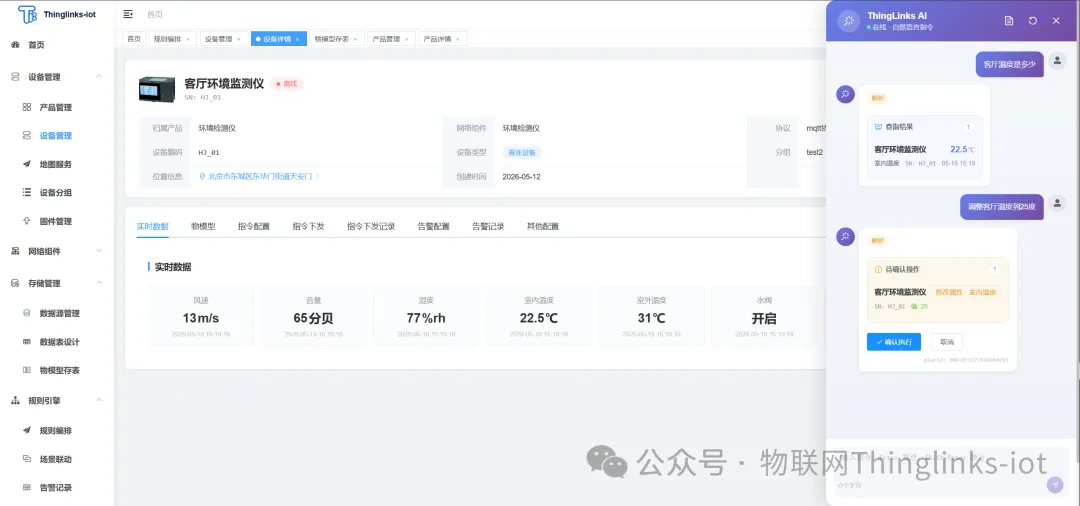Open 数据源管理 in the sidebar
This screenshot has height=506, width=1080.
click(x=59, y=313)
